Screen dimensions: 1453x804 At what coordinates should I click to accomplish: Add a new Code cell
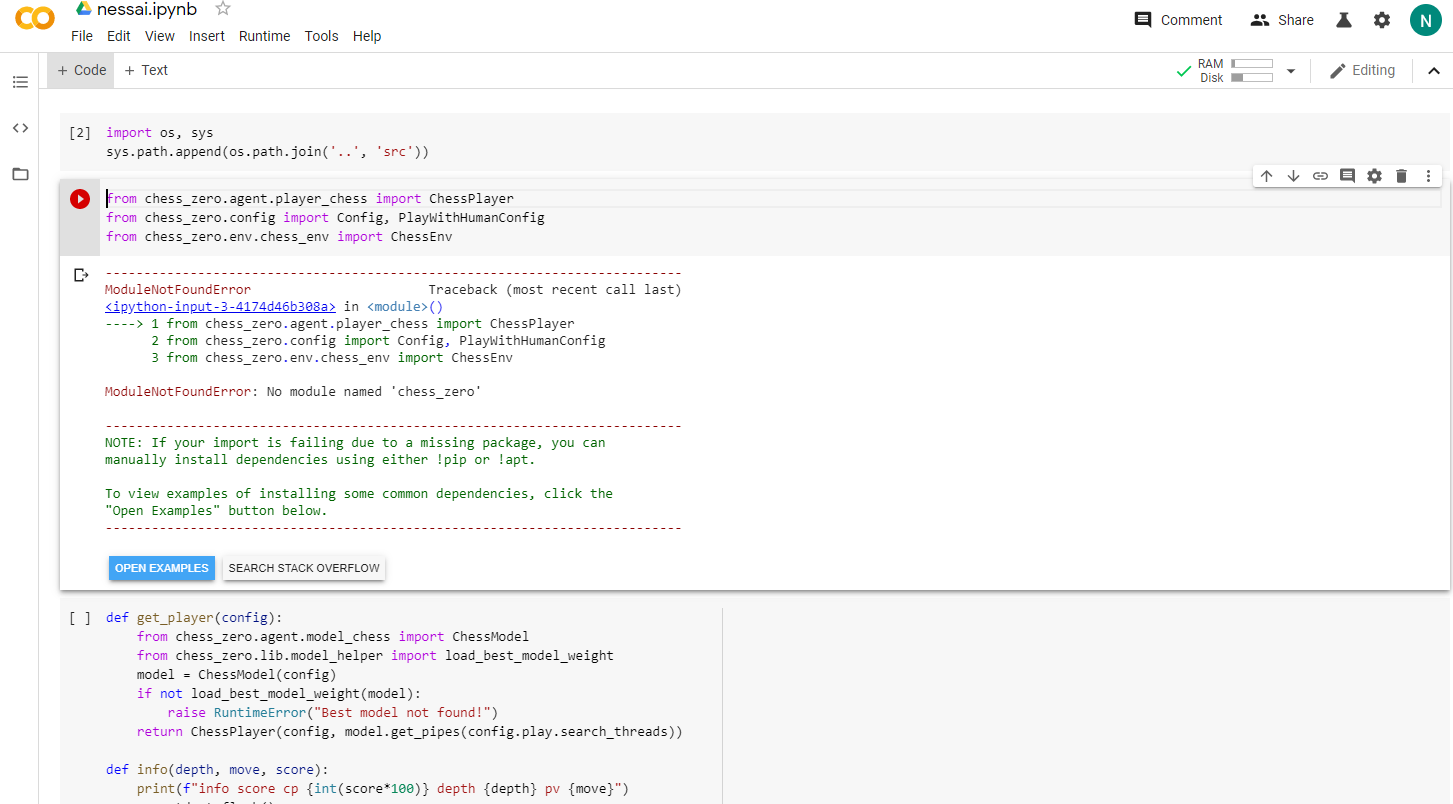(x=82, y=70)
